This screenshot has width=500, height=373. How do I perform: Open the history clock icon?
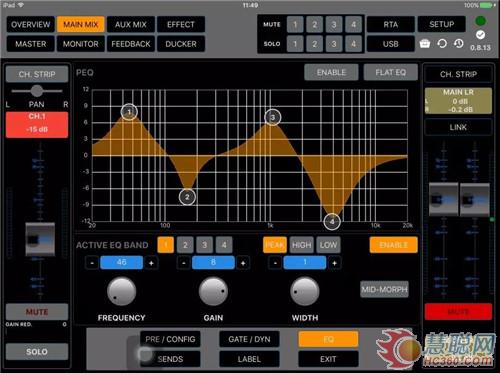[x=459, y=44]
